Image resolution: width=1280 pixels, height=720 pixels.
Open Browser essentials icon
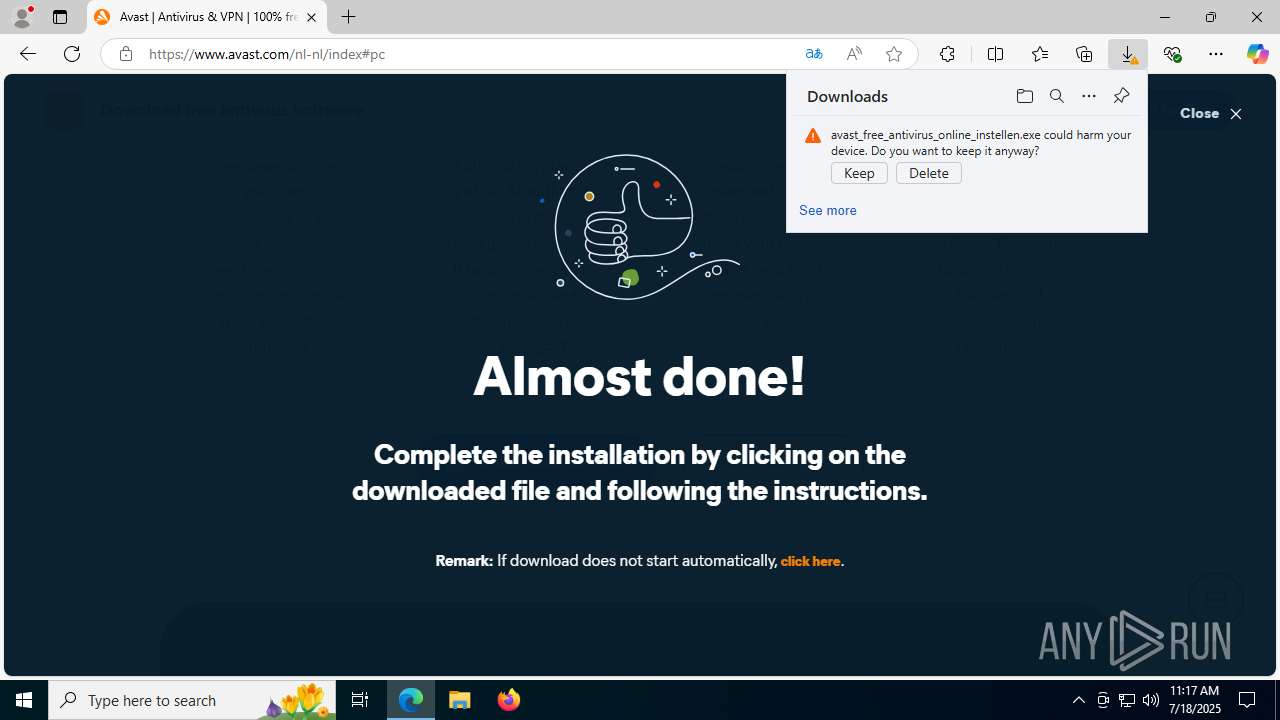(1172, 54)
